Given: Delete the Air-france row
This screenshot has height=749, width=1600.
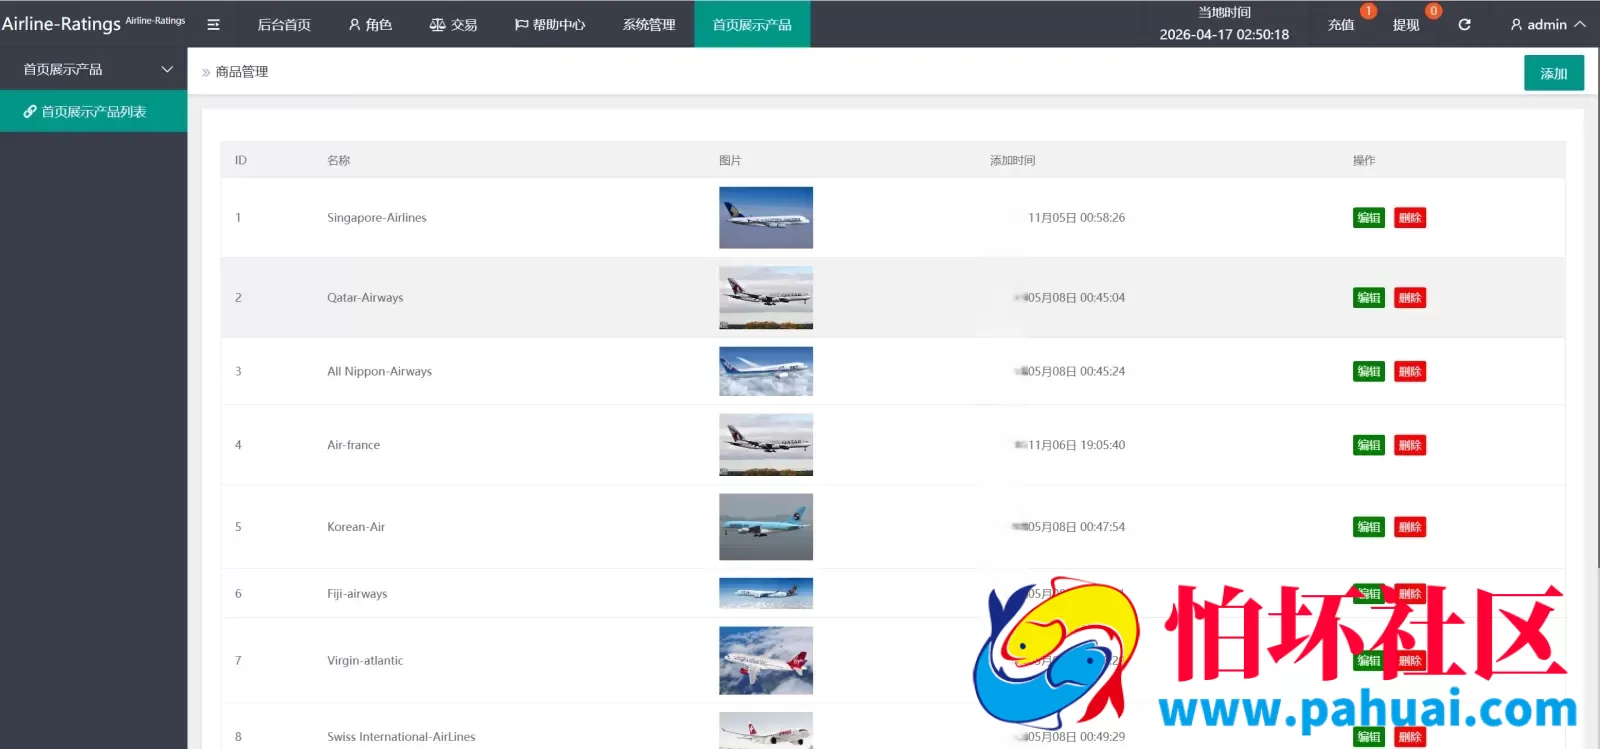Looking at the screenshot, I should point(1410,446).
